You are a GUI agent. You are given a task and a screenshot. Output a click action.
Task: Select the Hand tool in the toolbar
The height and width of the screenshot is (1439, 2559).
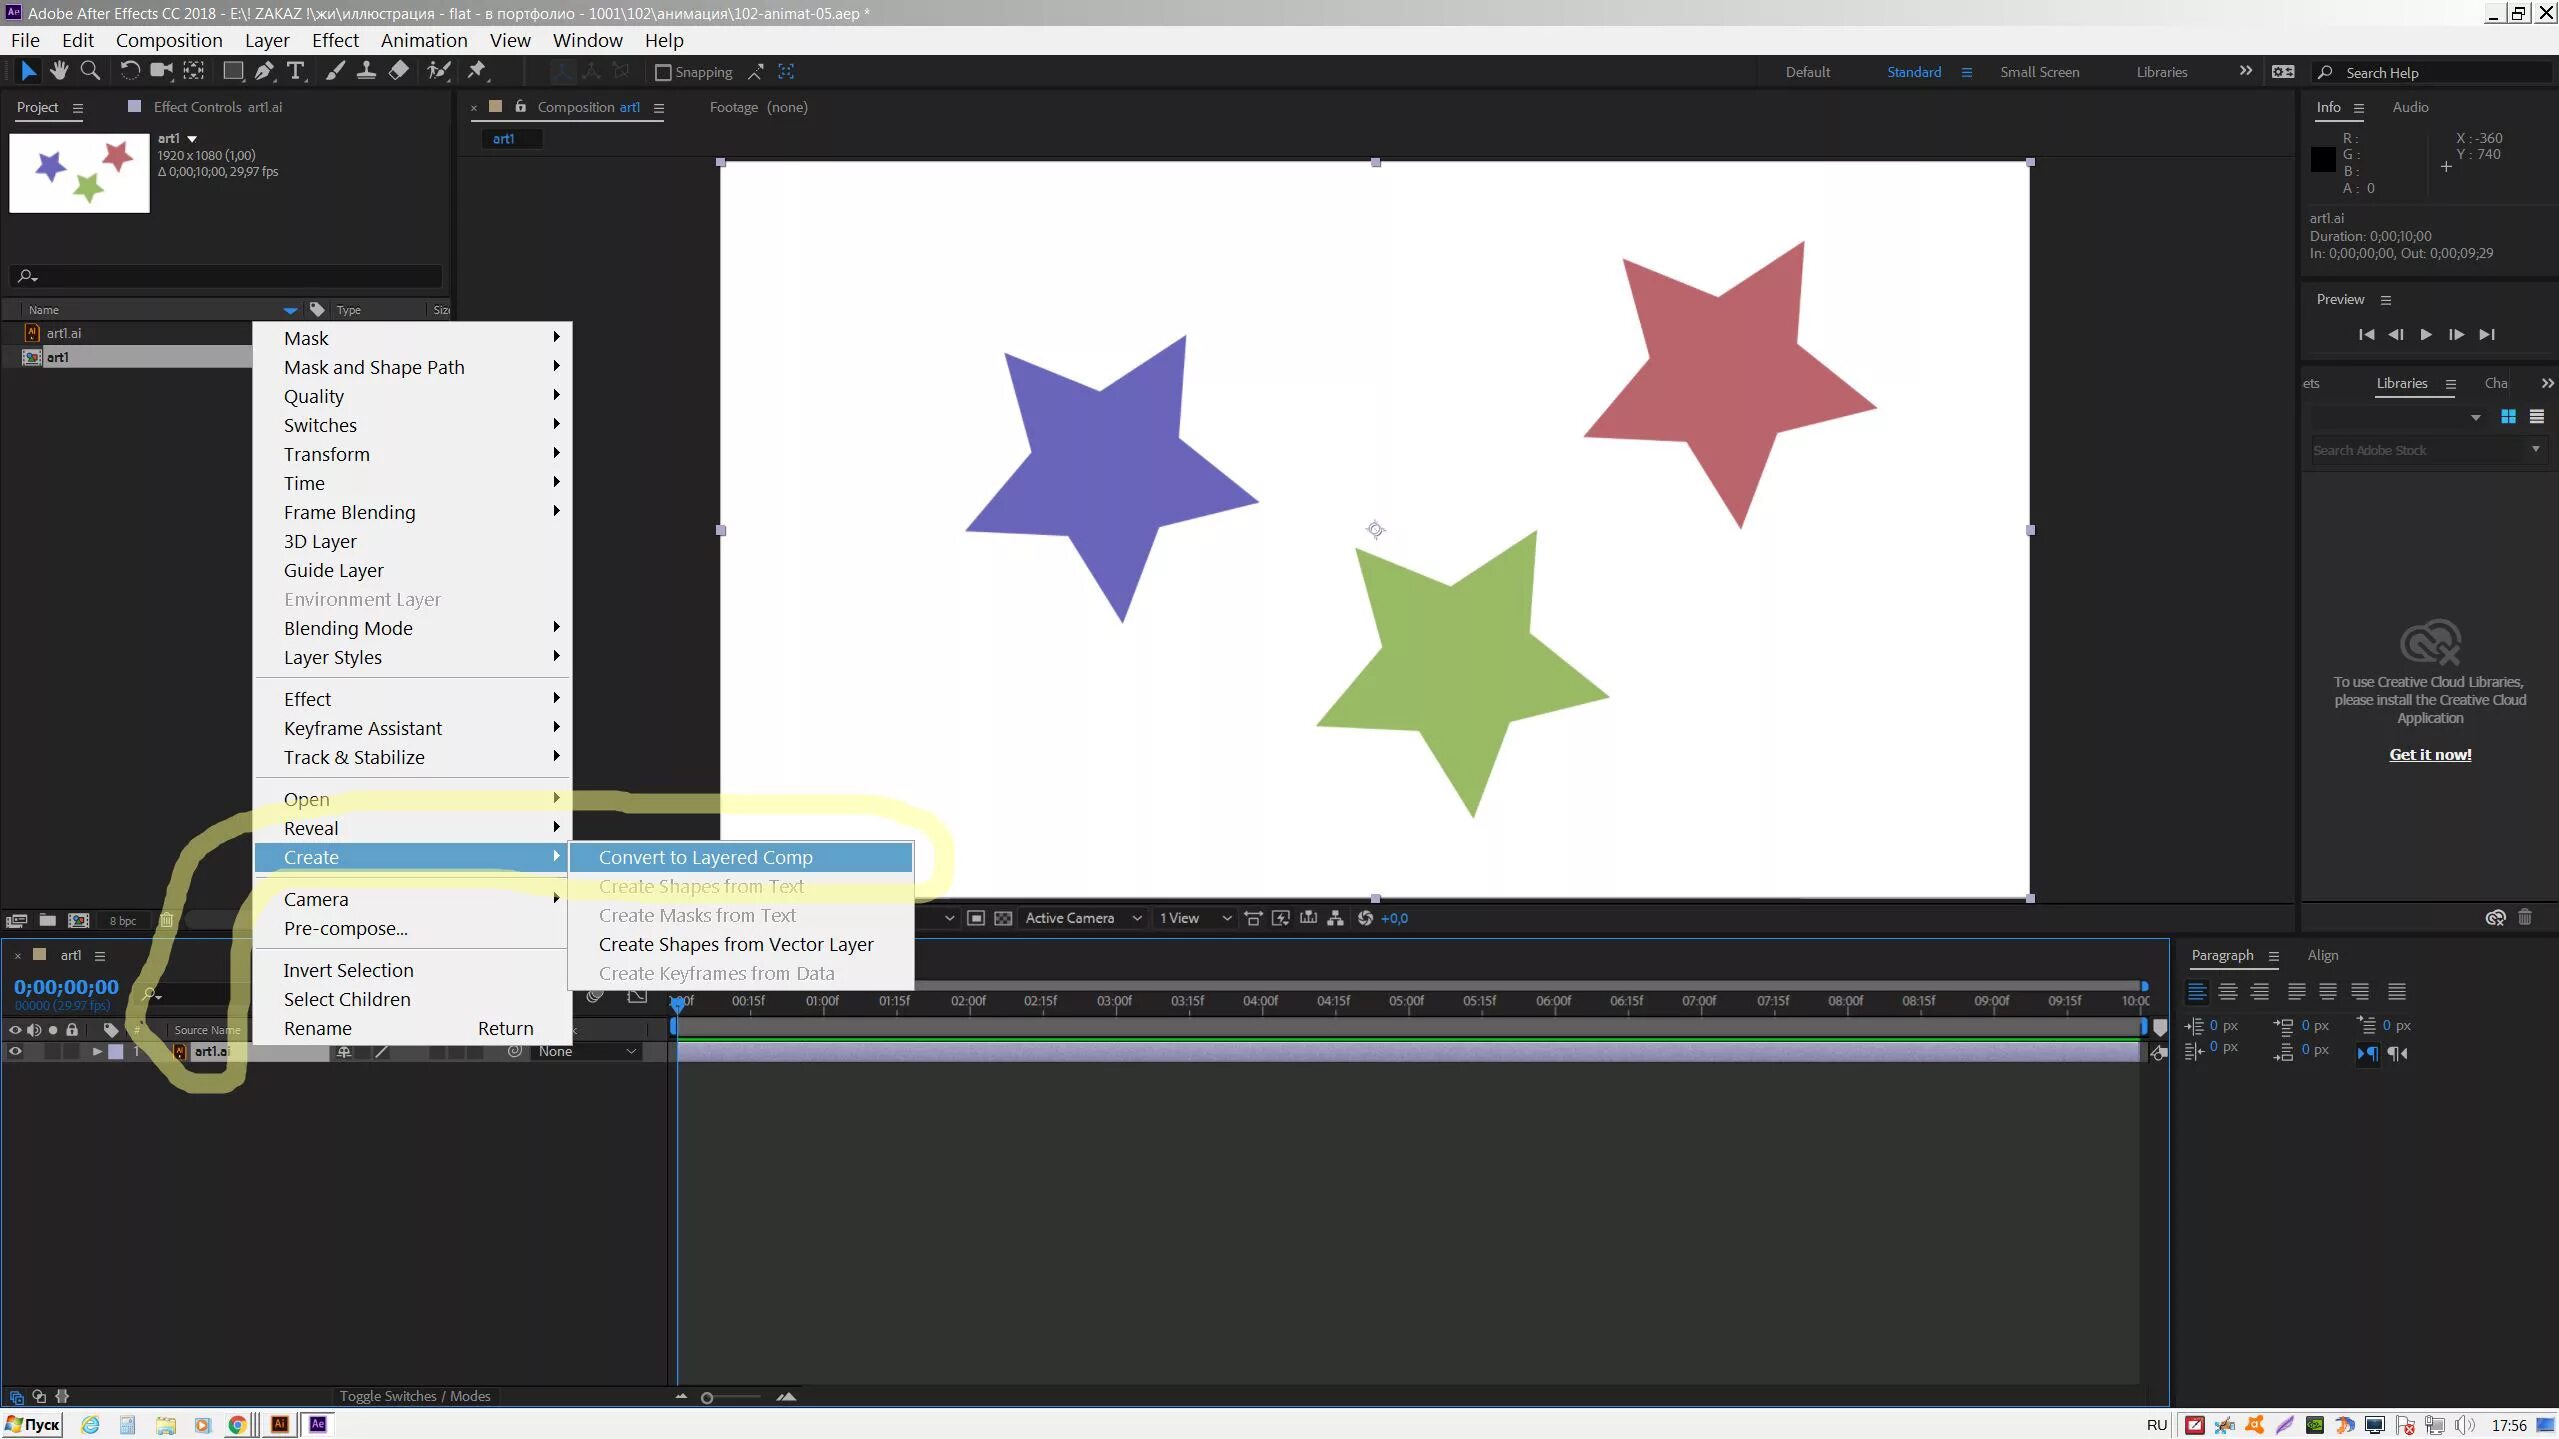pyautogui.click(x=58, y=71)
